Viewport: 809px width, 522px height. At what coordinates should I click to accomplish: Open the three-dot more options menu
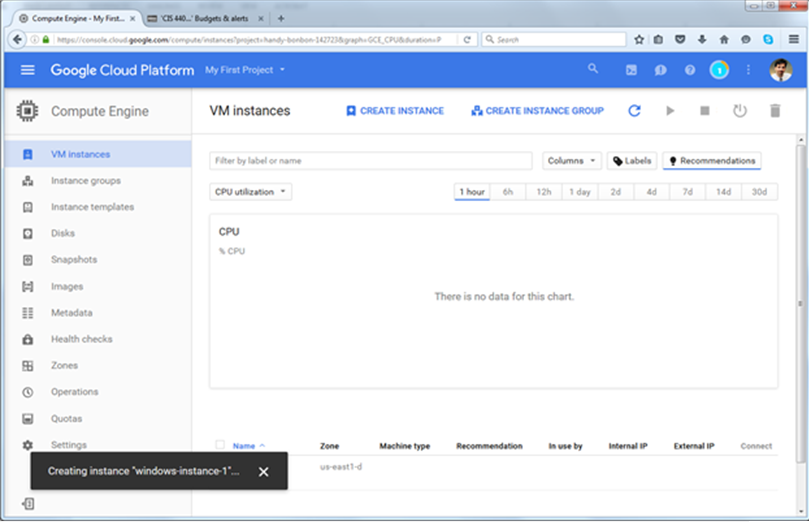coord(748,70)
